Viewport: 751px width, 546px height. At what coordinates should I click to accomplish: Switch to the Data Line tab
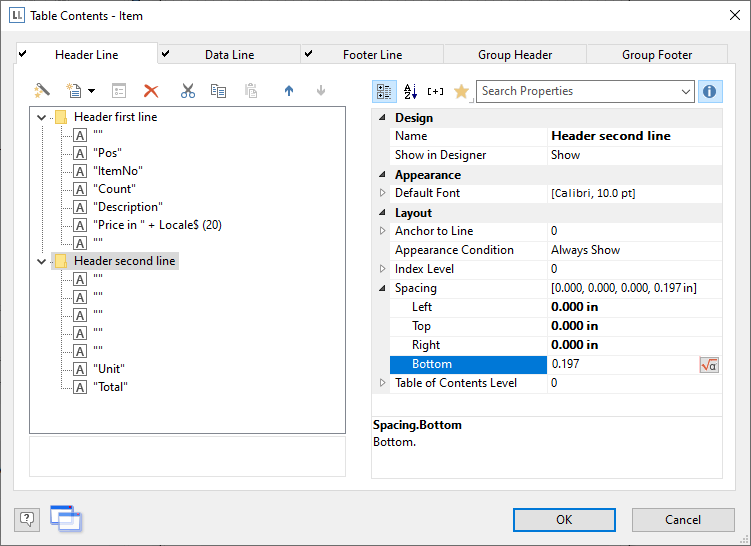pos(229,55)
